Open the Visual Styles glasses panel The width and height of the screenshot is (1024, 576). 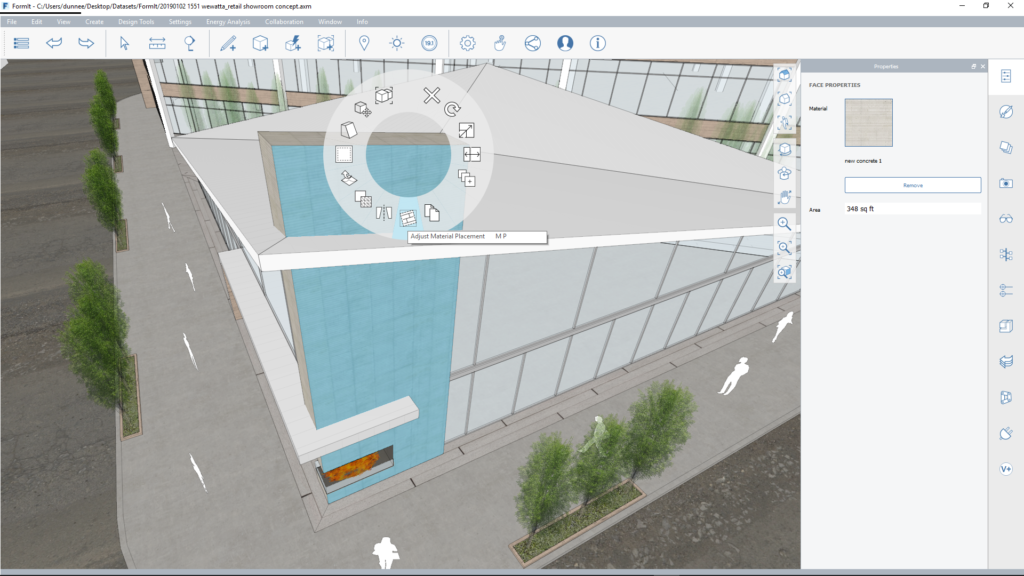(1005, 219)
